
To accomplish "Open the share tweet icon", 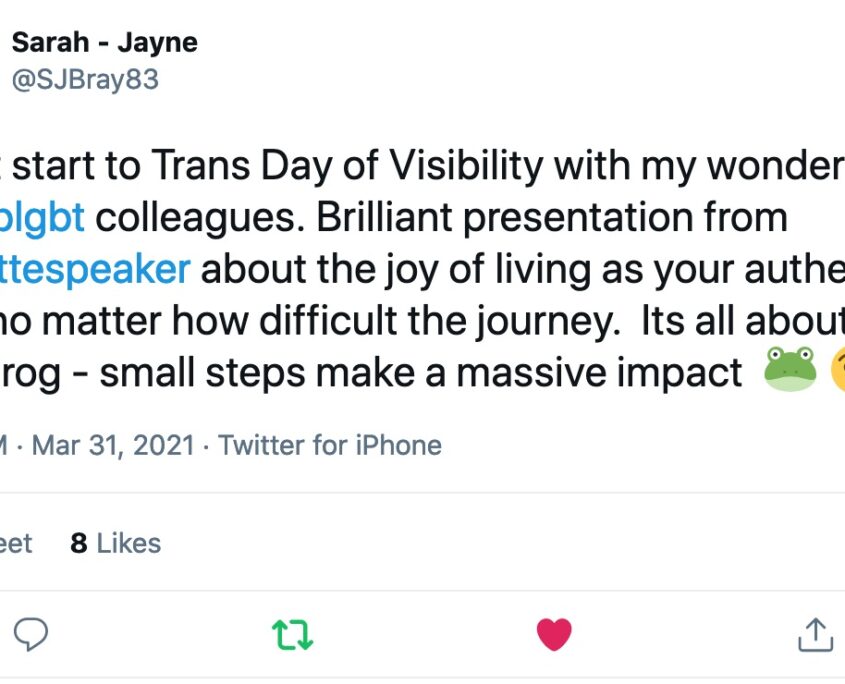I will pyautogui.click(x=815, y=634).
